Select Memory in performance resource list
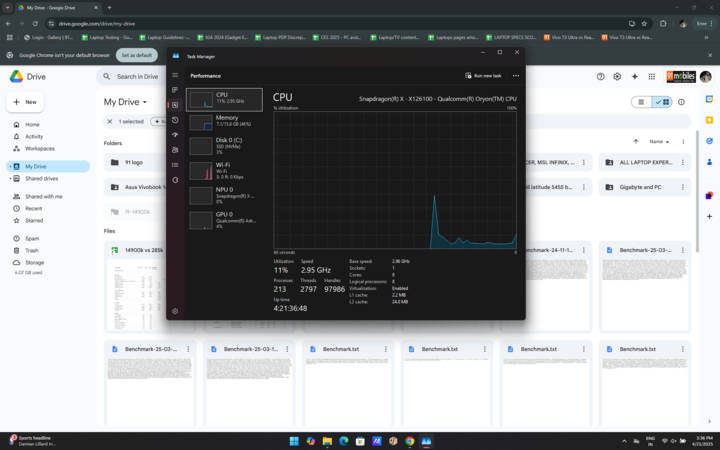Screen dimensions: 720x450 click(225, 122)
